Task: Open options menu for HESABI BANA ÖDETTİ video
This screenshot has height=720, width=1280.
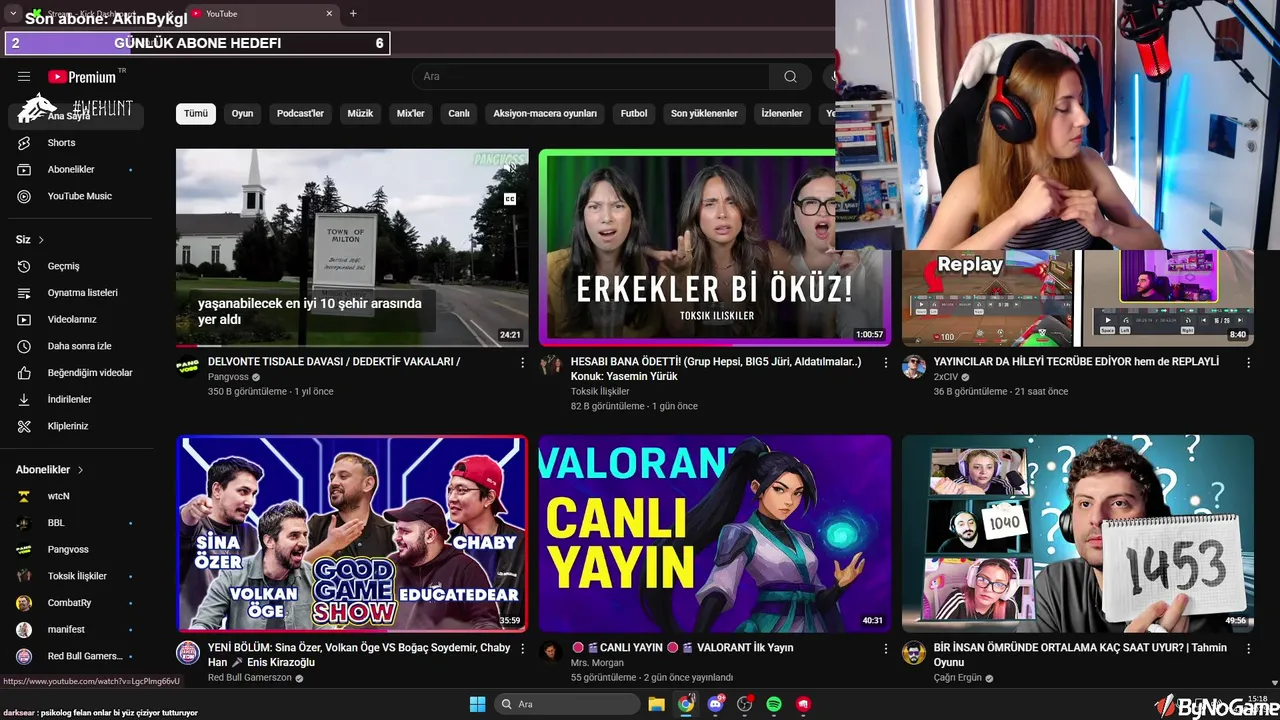Action: pos(885,363)
